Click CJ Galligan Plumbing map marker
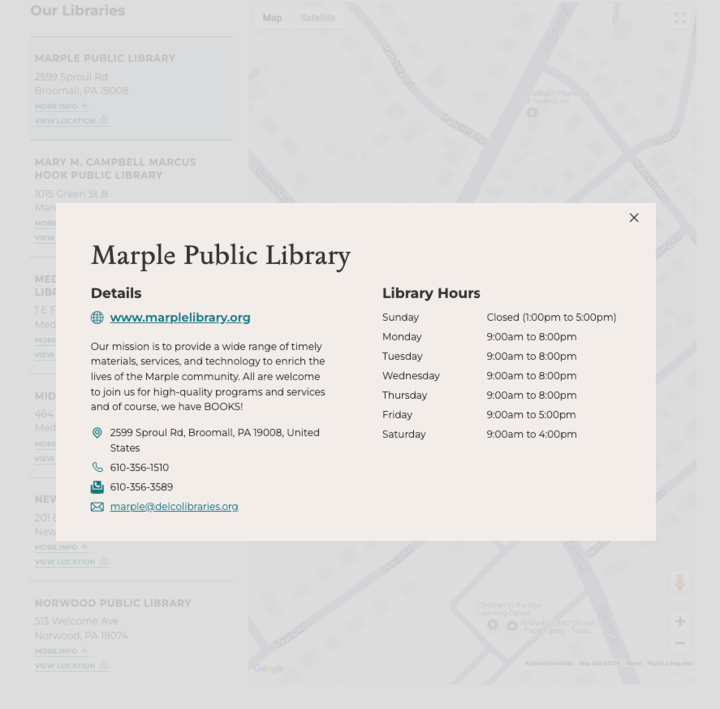The width and height of the screenshot is (720, 709). 532,113
